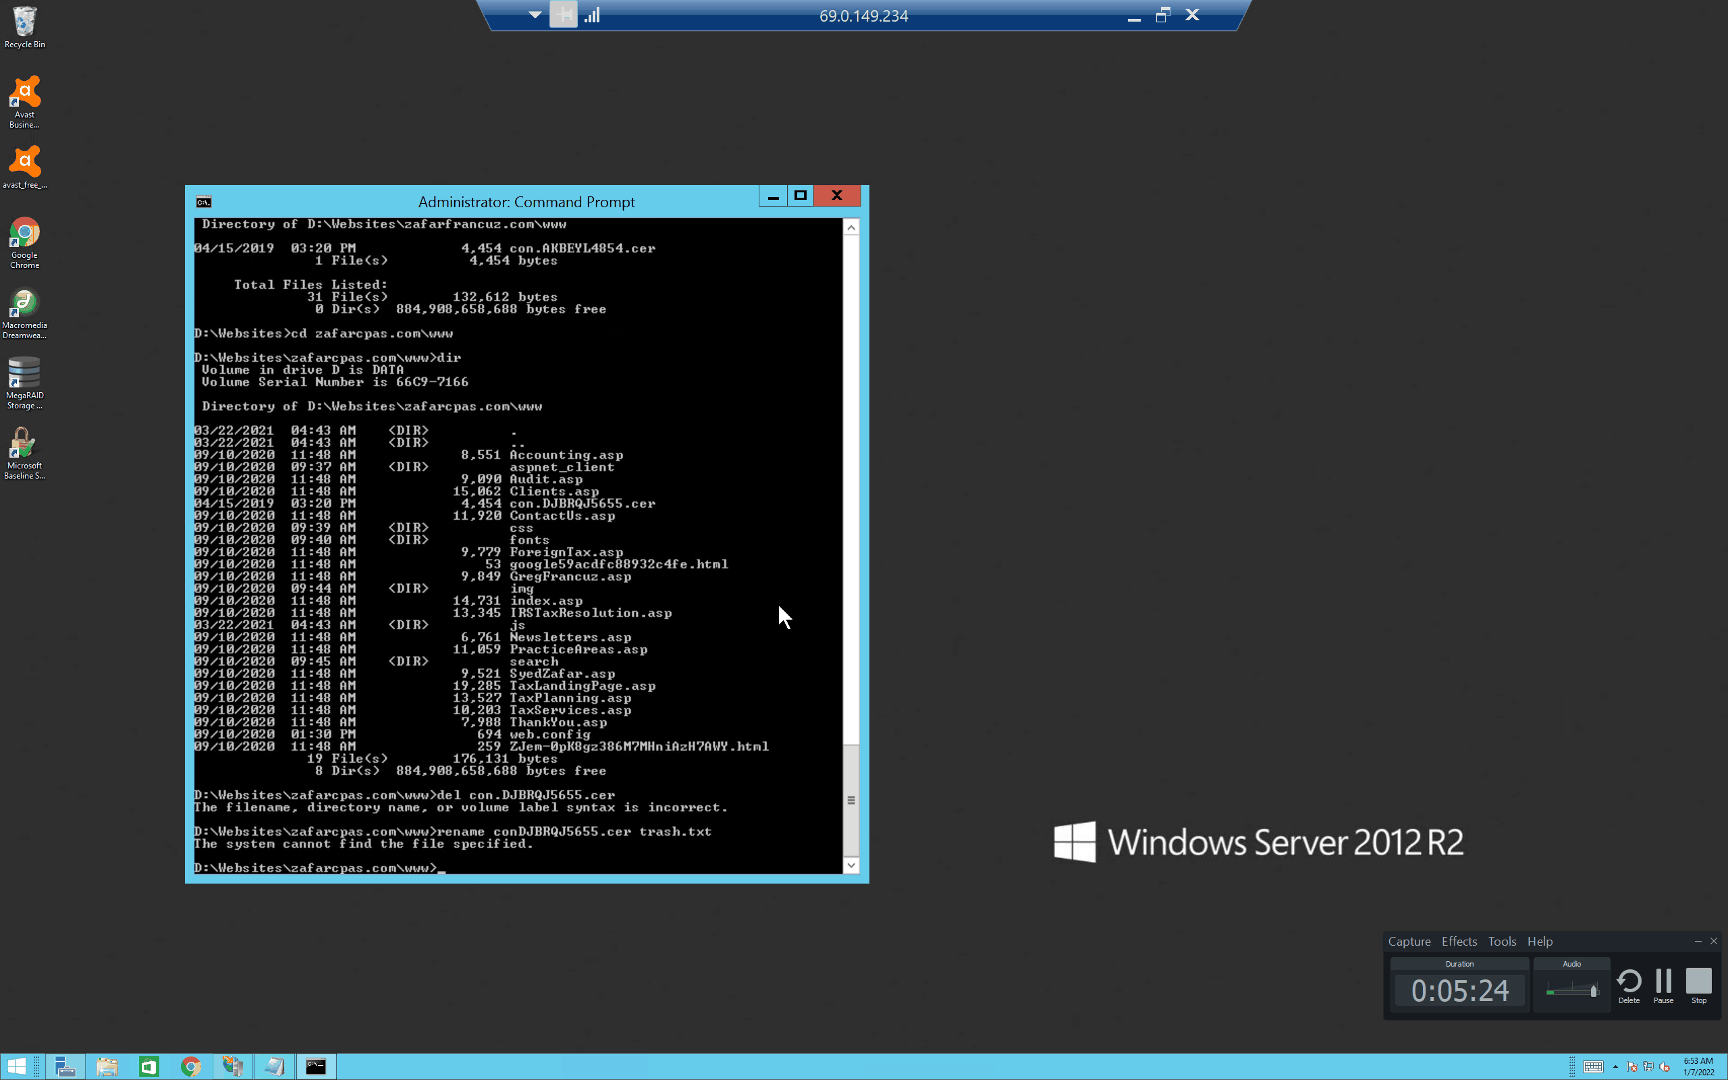The width and height of the screenshot is (1728, 1080).
Task: Open the recorder Help menu
Action: (1540, 942)
